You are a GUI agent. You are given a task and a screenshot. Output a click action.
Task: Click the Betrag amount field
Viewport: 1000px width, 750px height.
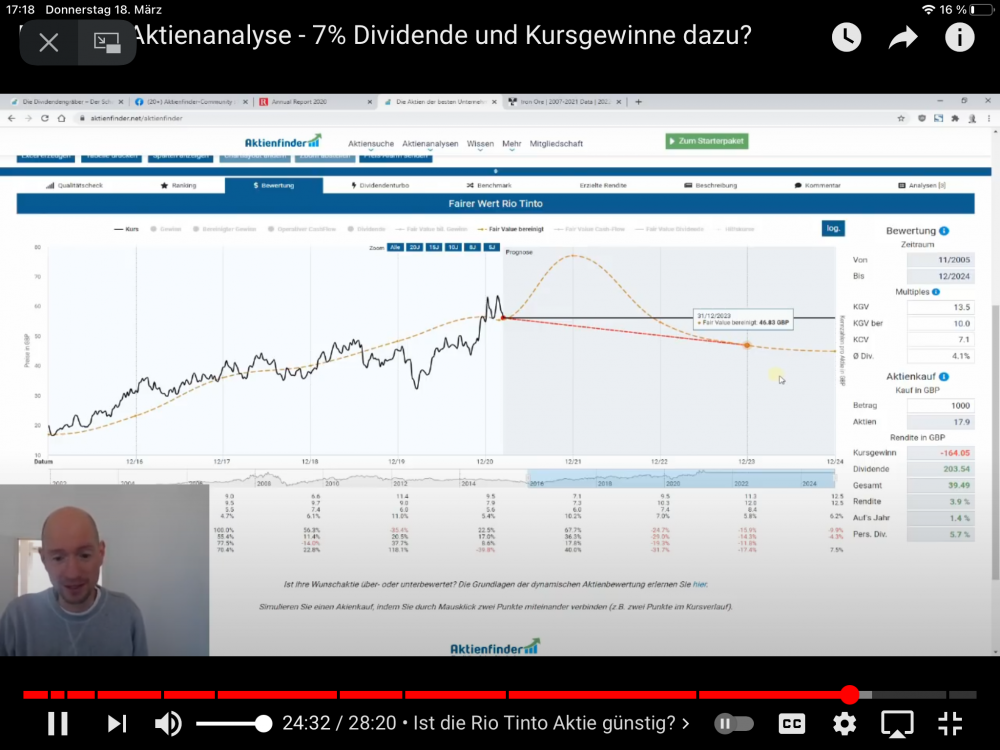[941, 406]
